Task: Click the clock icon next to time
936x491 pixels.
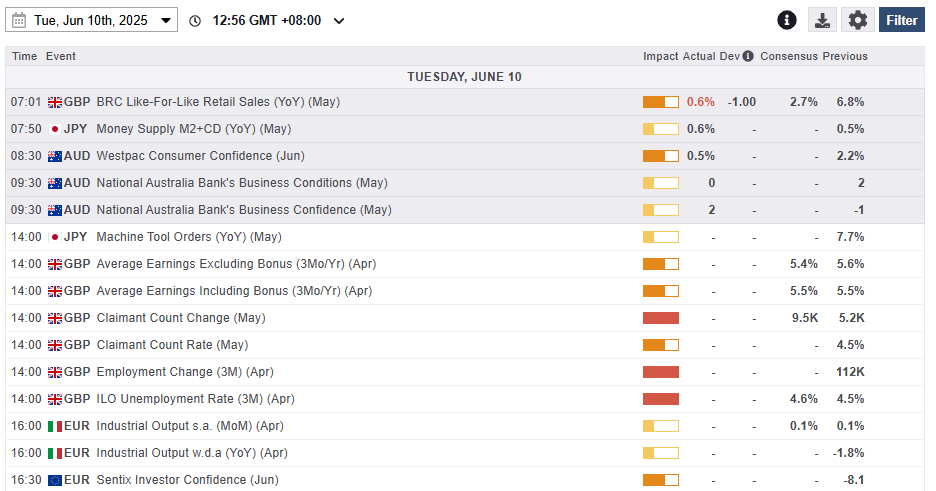Action: 195,21
